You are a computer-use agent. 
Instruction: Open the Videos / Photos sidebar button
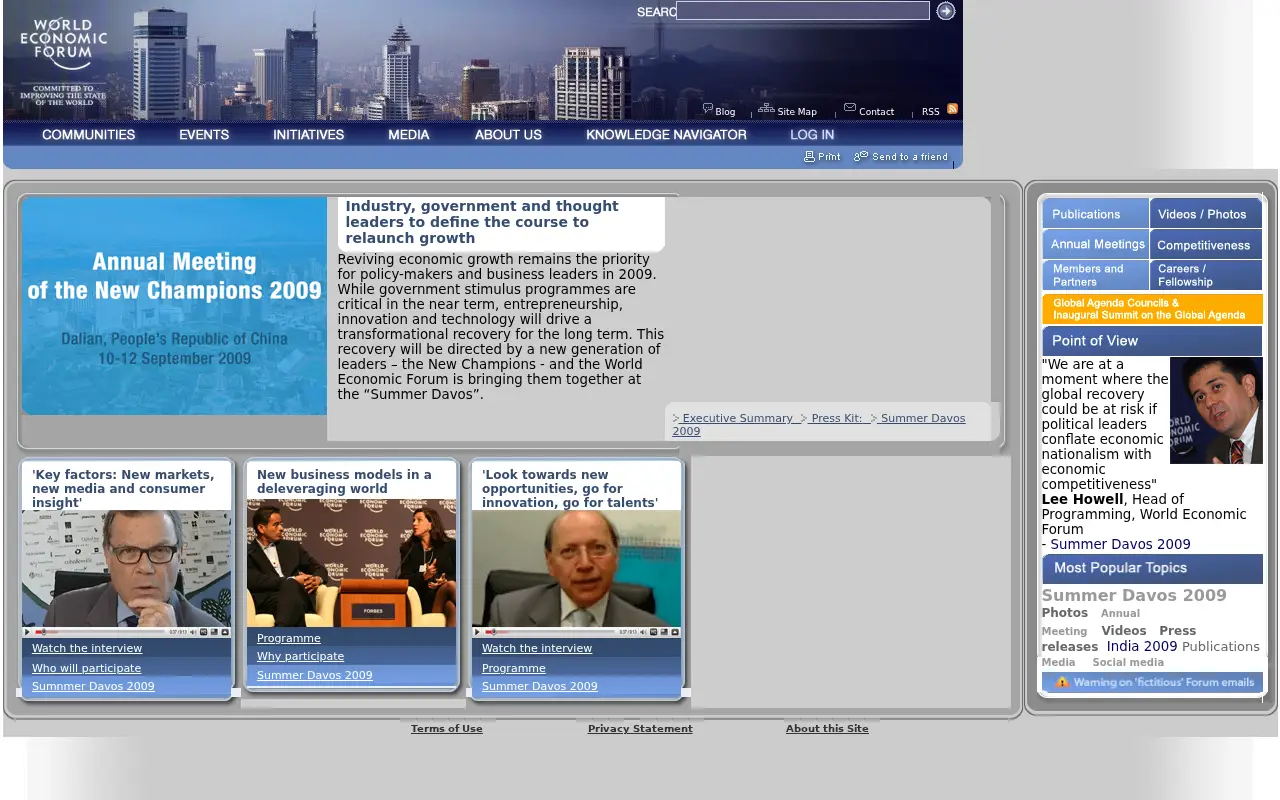[1206, 213]
